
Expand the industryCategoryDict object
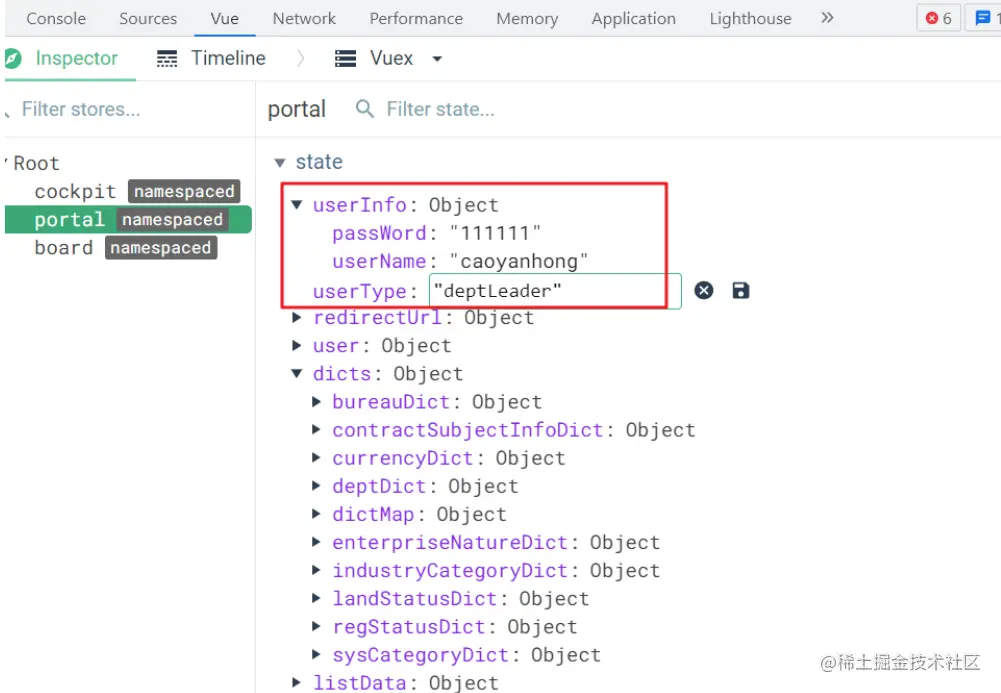click(316, 570)
